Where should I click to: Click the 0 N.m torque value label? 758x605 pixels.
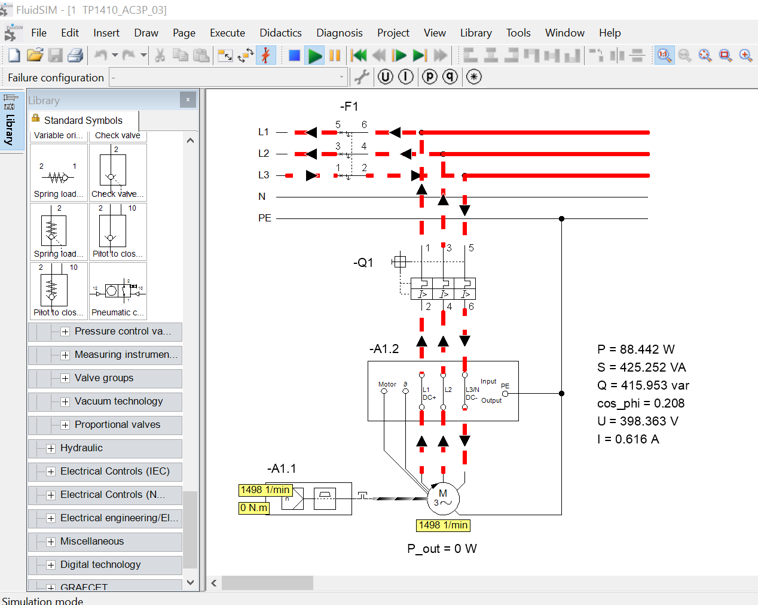coord(254,508)
